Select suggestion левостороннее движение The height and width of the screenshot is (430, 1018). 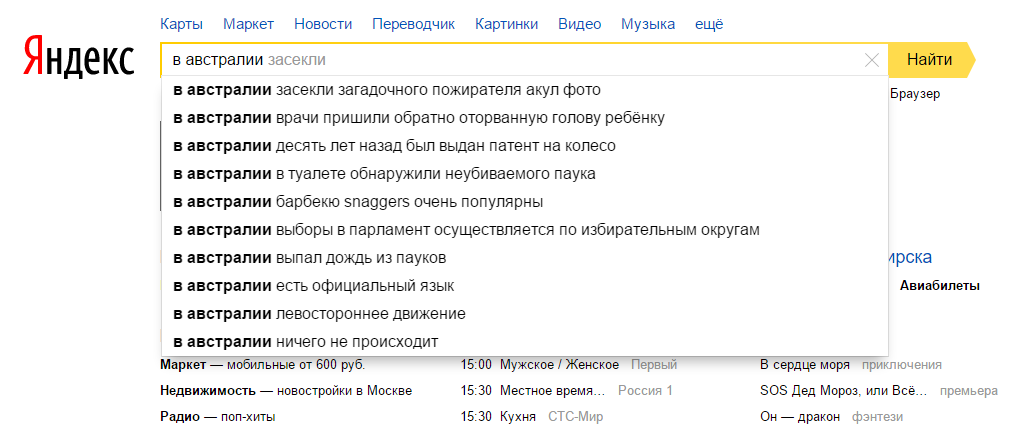pos(525,314)
